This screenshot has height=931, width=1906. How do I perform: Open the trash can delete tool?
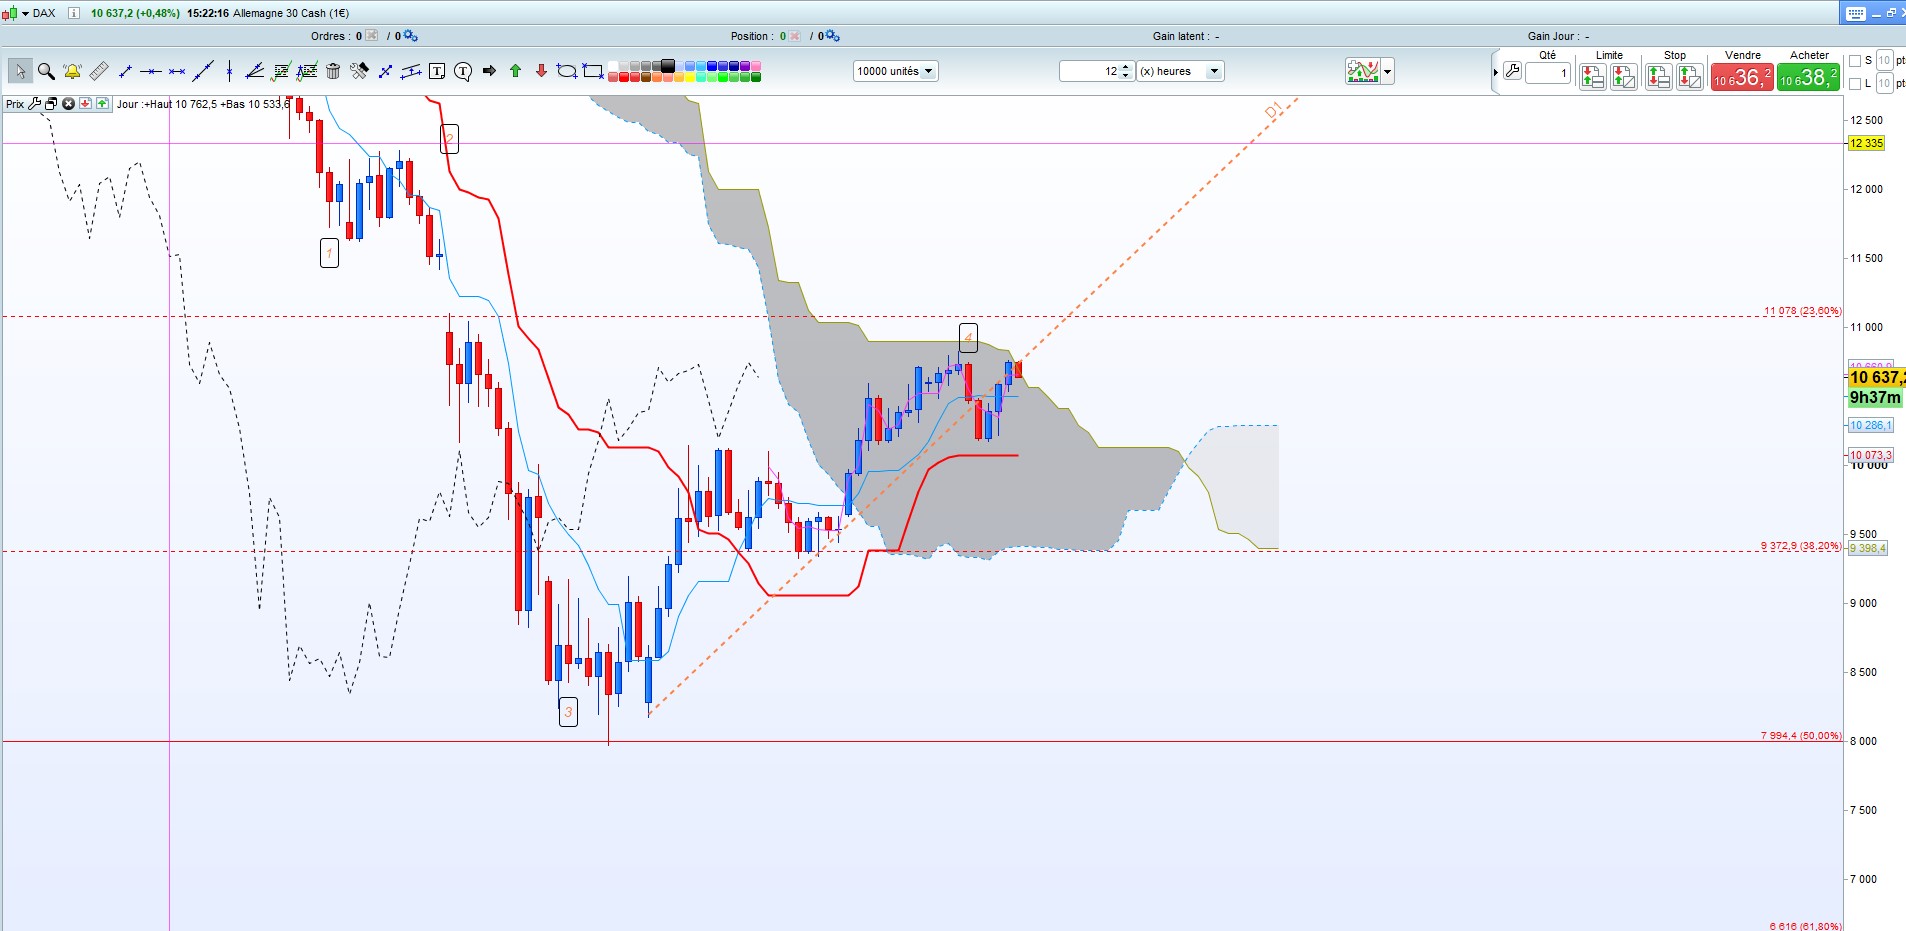click(333, 71)
